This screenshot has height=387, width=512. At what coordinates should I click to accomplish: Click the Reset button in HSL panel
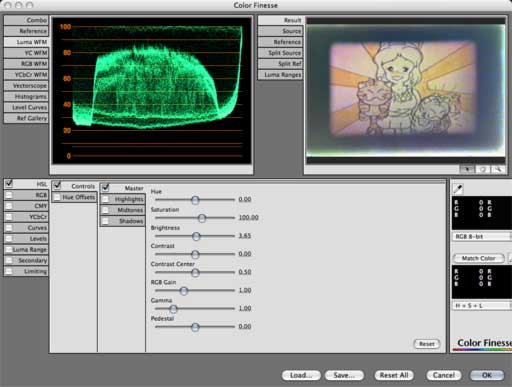pyautogui.click(x=427, y=344)
